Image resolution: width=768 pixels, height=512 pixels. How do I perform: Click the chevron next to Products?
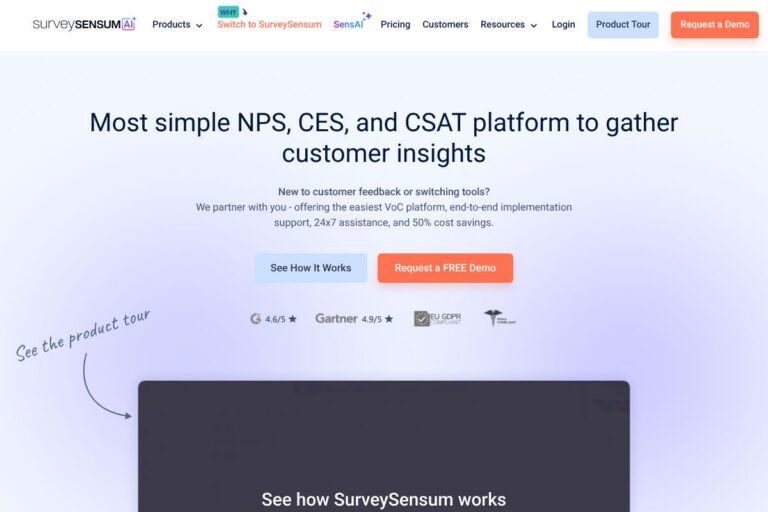tap(199, 25)
